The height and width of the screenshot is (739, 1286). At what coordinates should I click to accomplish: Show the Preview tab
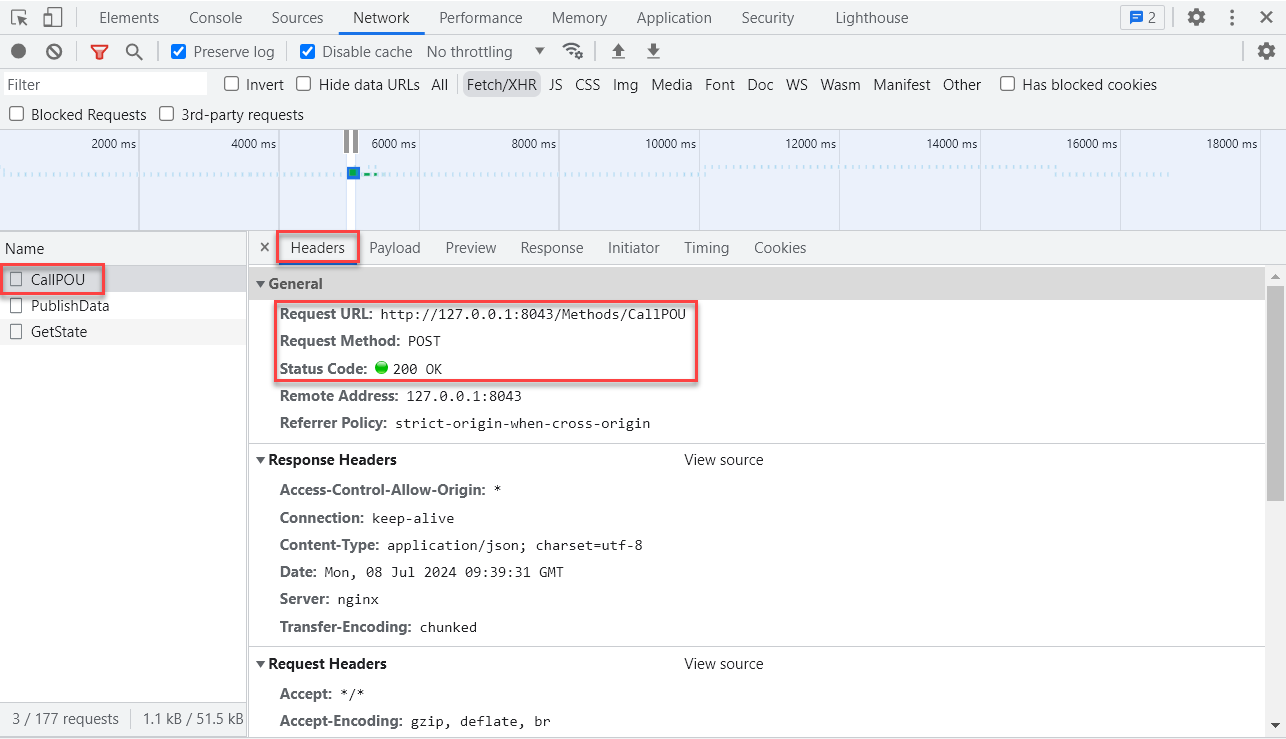click(471, 247)
